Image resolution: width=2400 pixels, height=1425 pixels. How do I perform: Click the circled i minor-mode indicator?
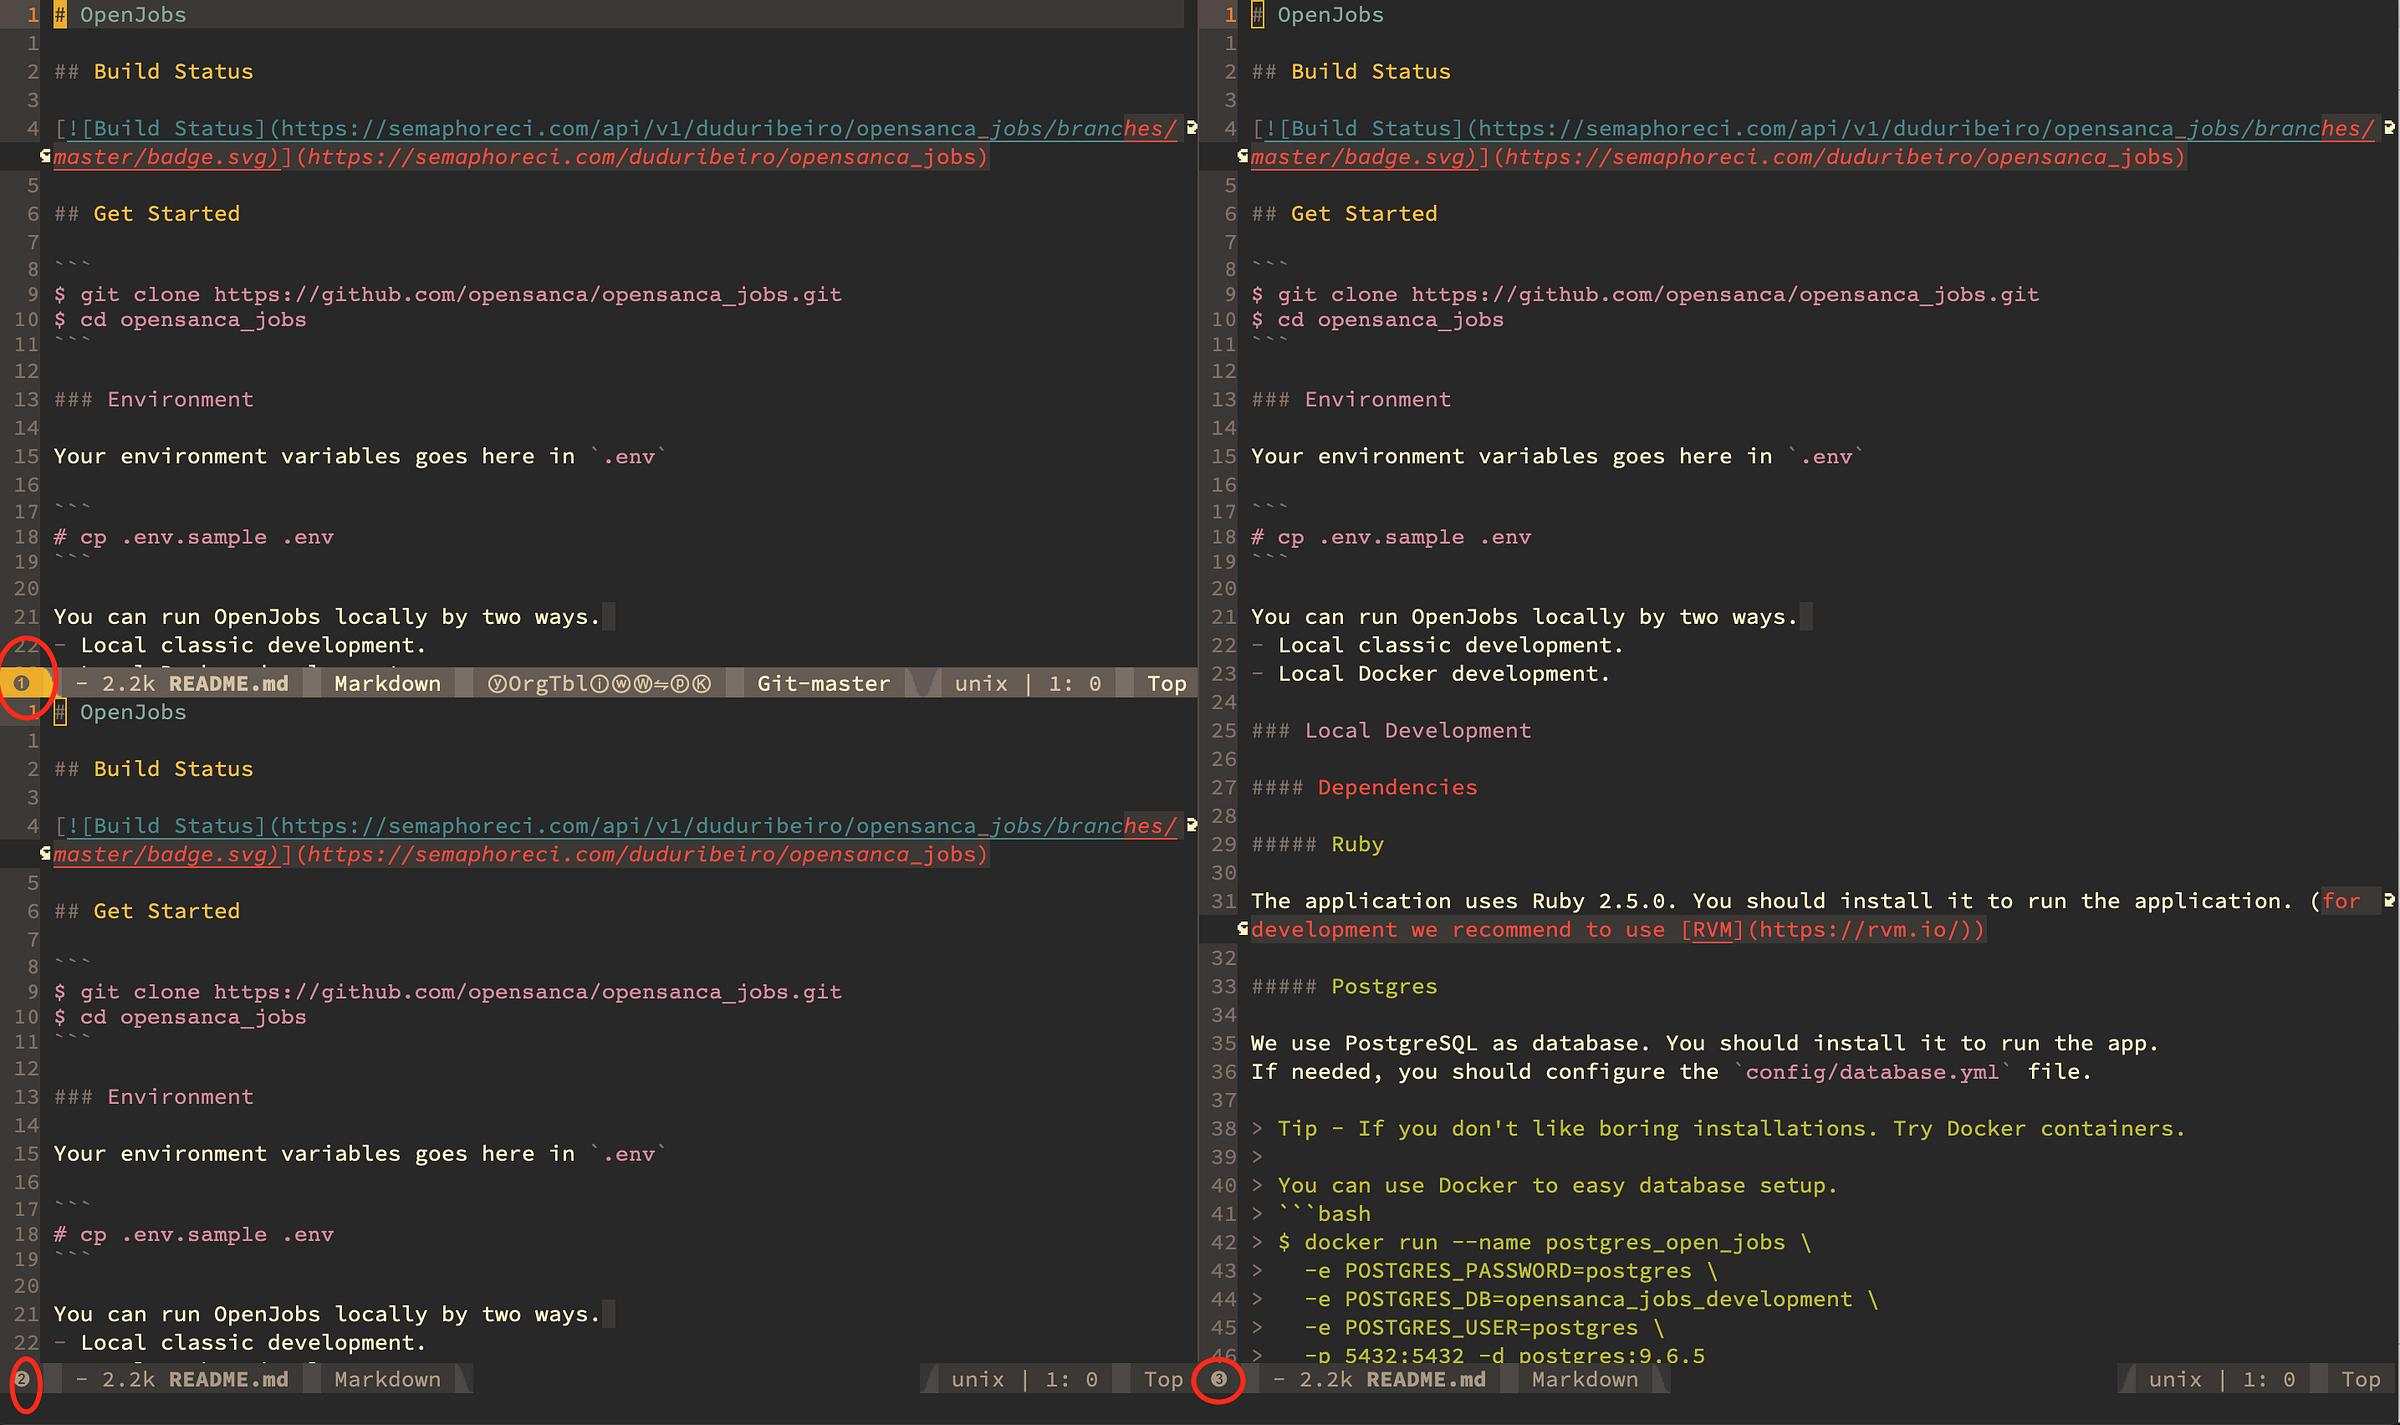(600, 684)
